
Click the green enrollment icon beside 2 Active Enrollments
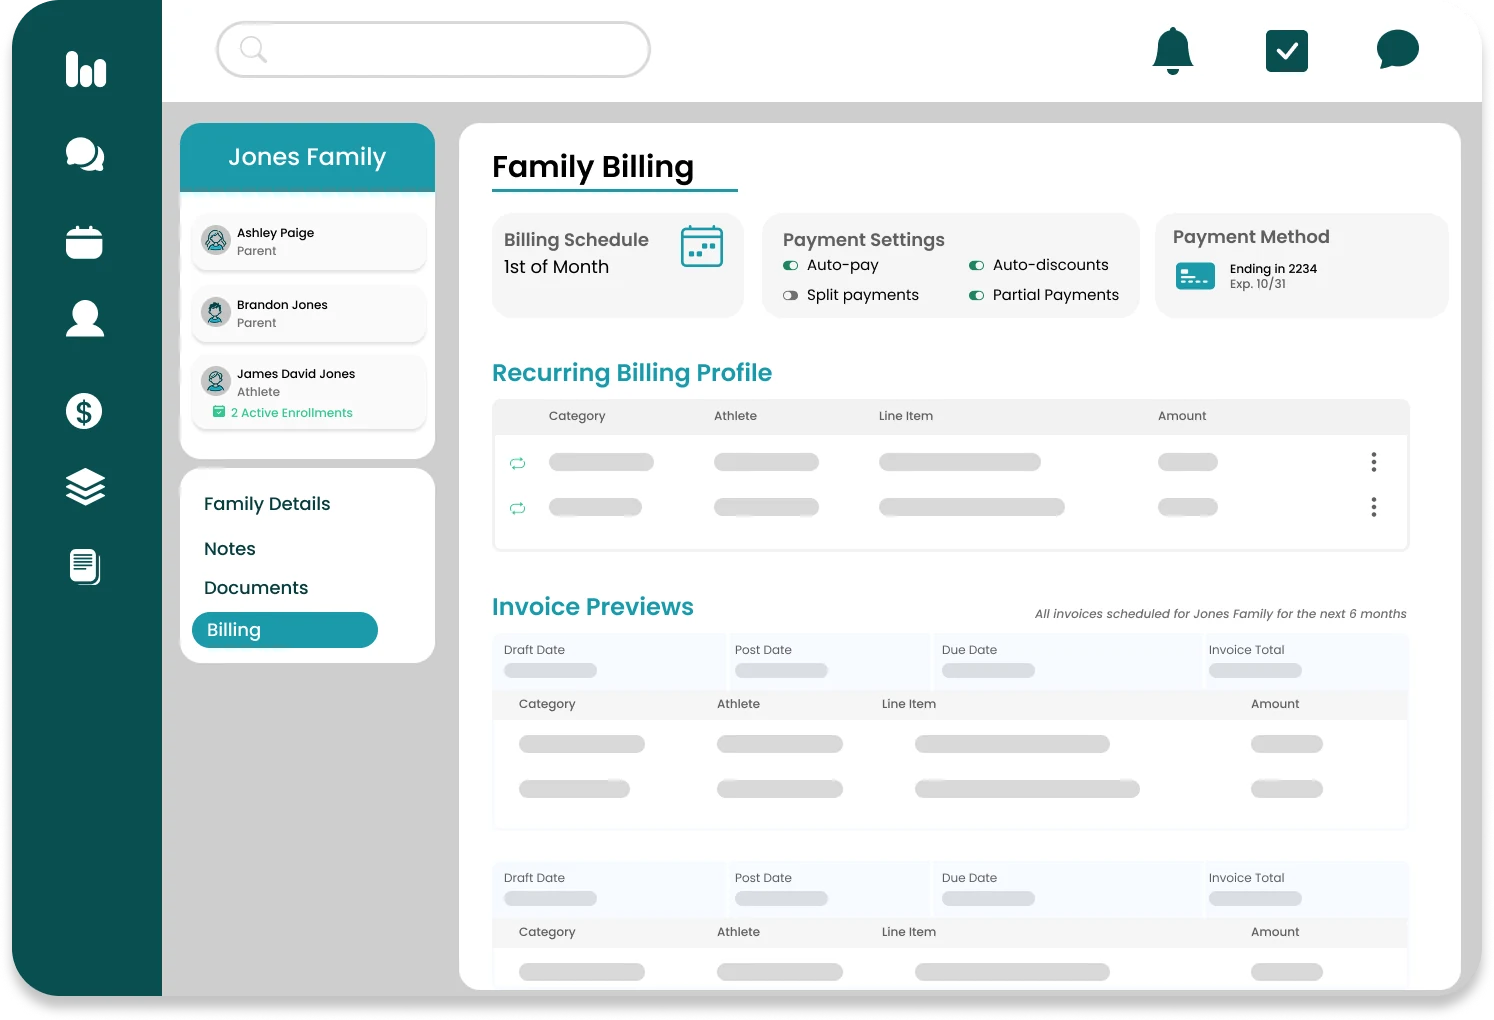click(219, 412)
